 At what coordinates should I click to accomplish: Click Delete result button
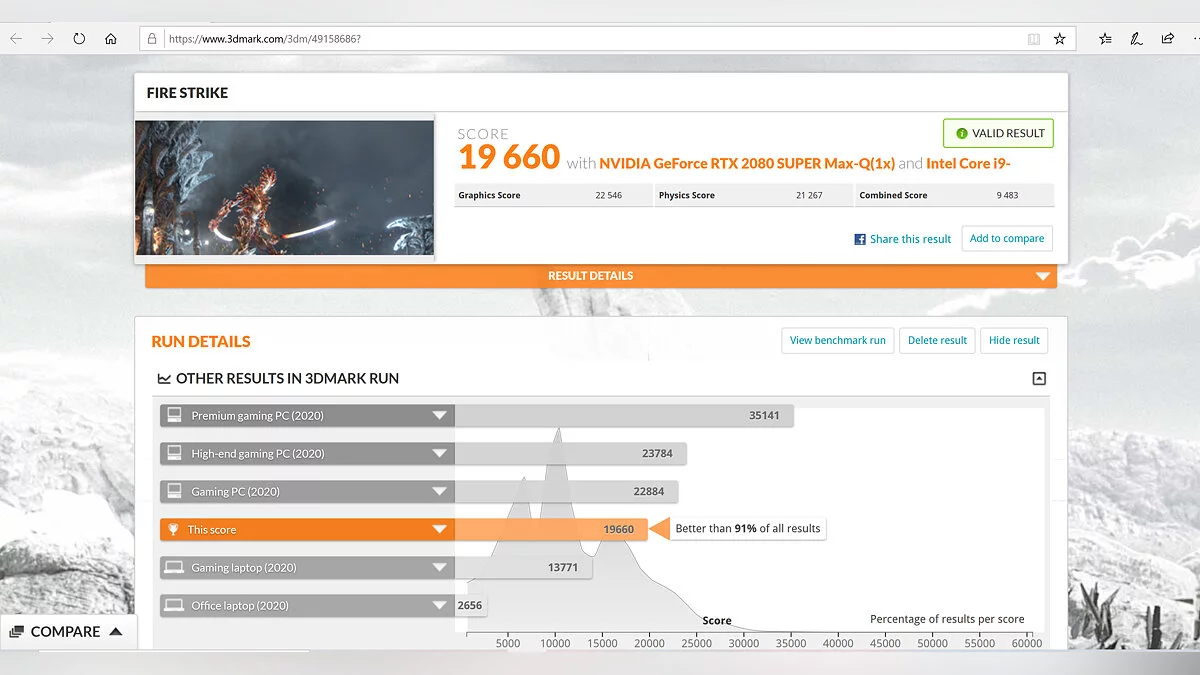pyautogui.click(x=937, y=340)
